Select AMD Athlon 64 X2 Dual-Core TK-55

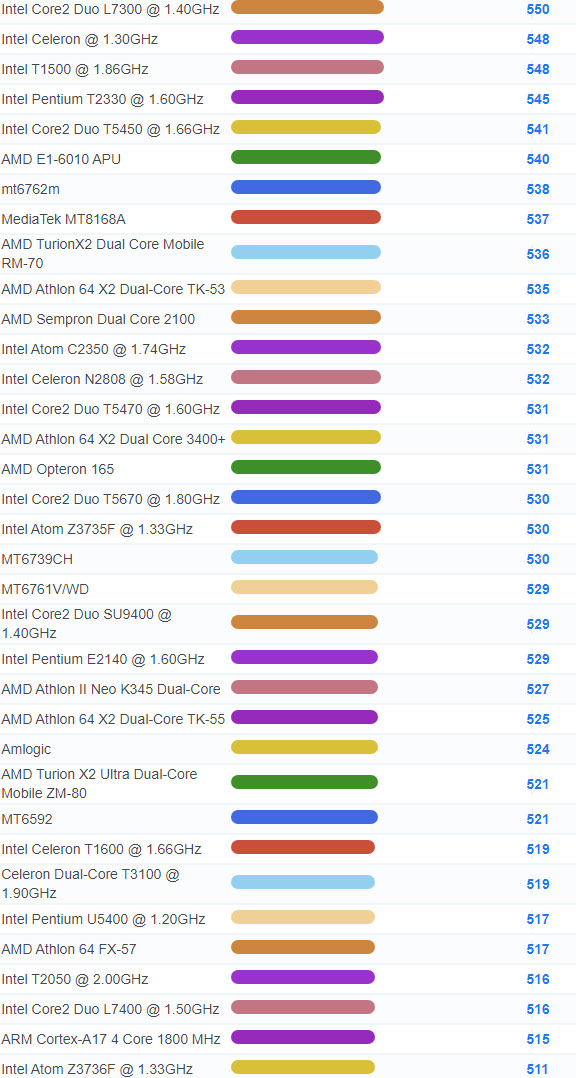click(x=113, y=719)
